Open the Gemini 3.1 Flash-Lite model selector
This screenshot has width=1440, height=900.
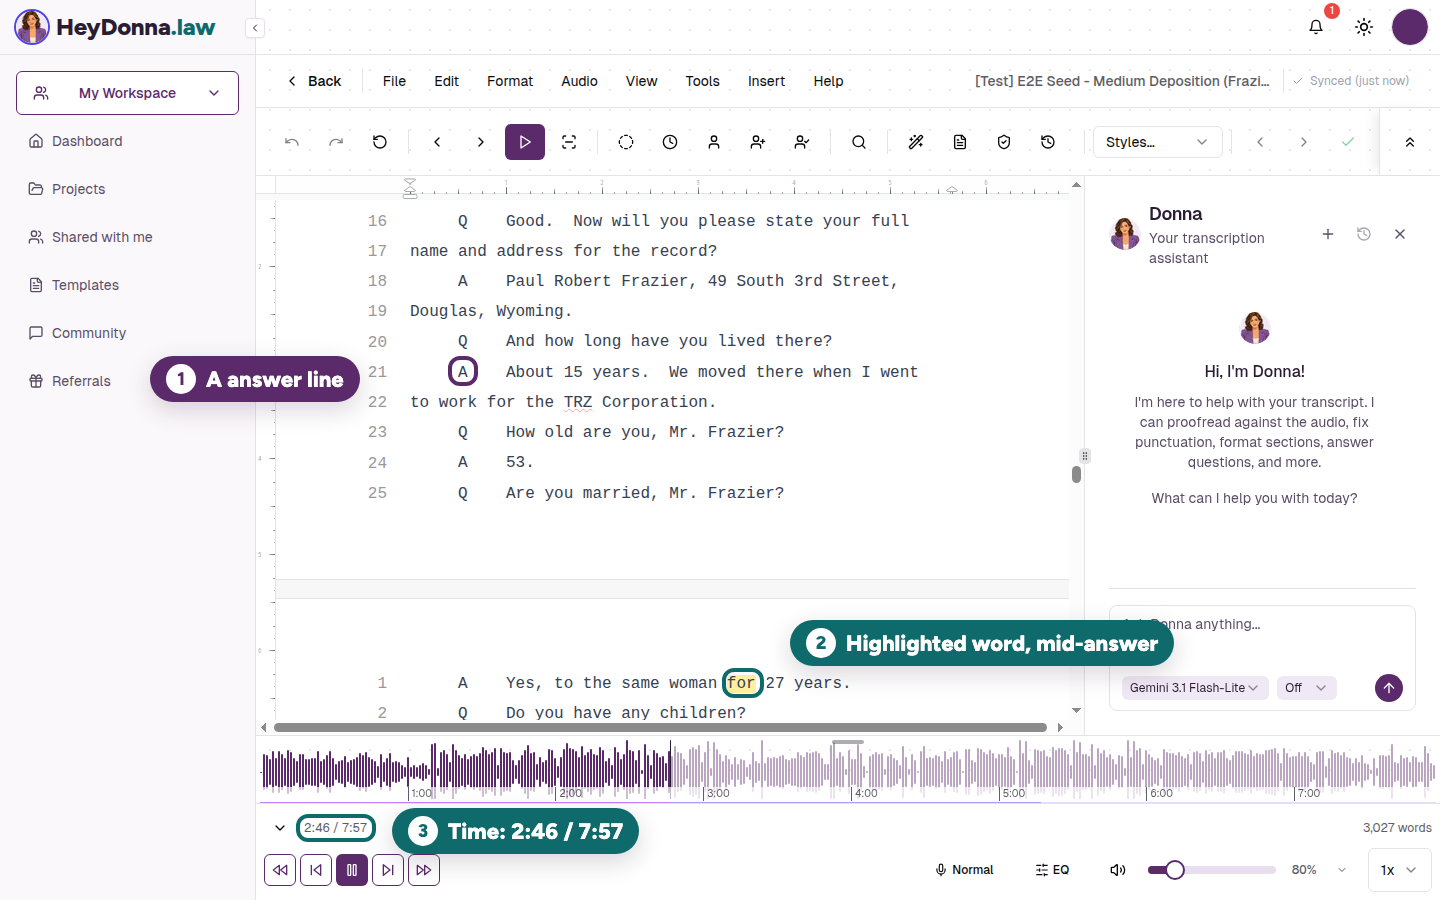[x=1194, y=688]
